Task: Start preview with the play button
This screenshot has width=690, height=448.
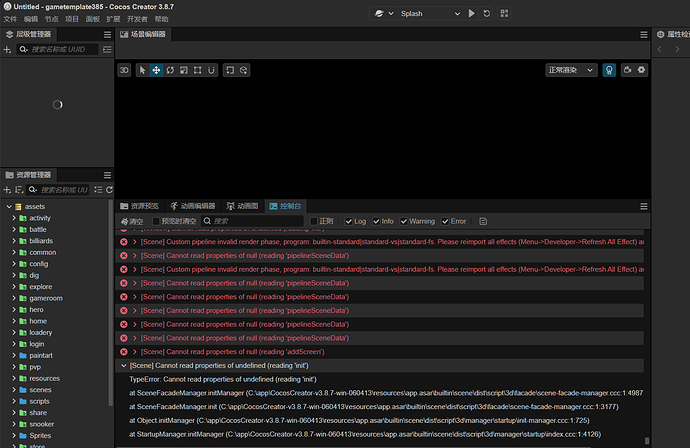Action: coord(471,13)
